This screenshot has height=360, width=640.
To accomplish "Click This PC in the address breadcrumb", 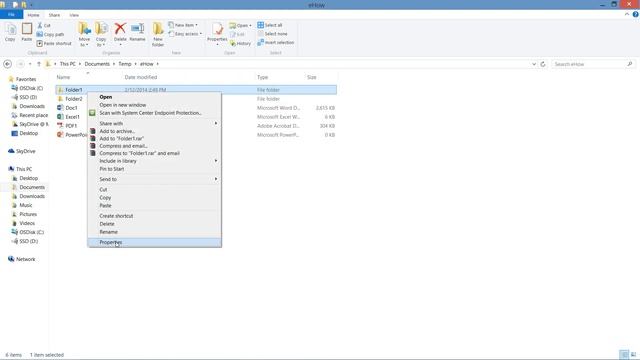I will coord(68,64).
